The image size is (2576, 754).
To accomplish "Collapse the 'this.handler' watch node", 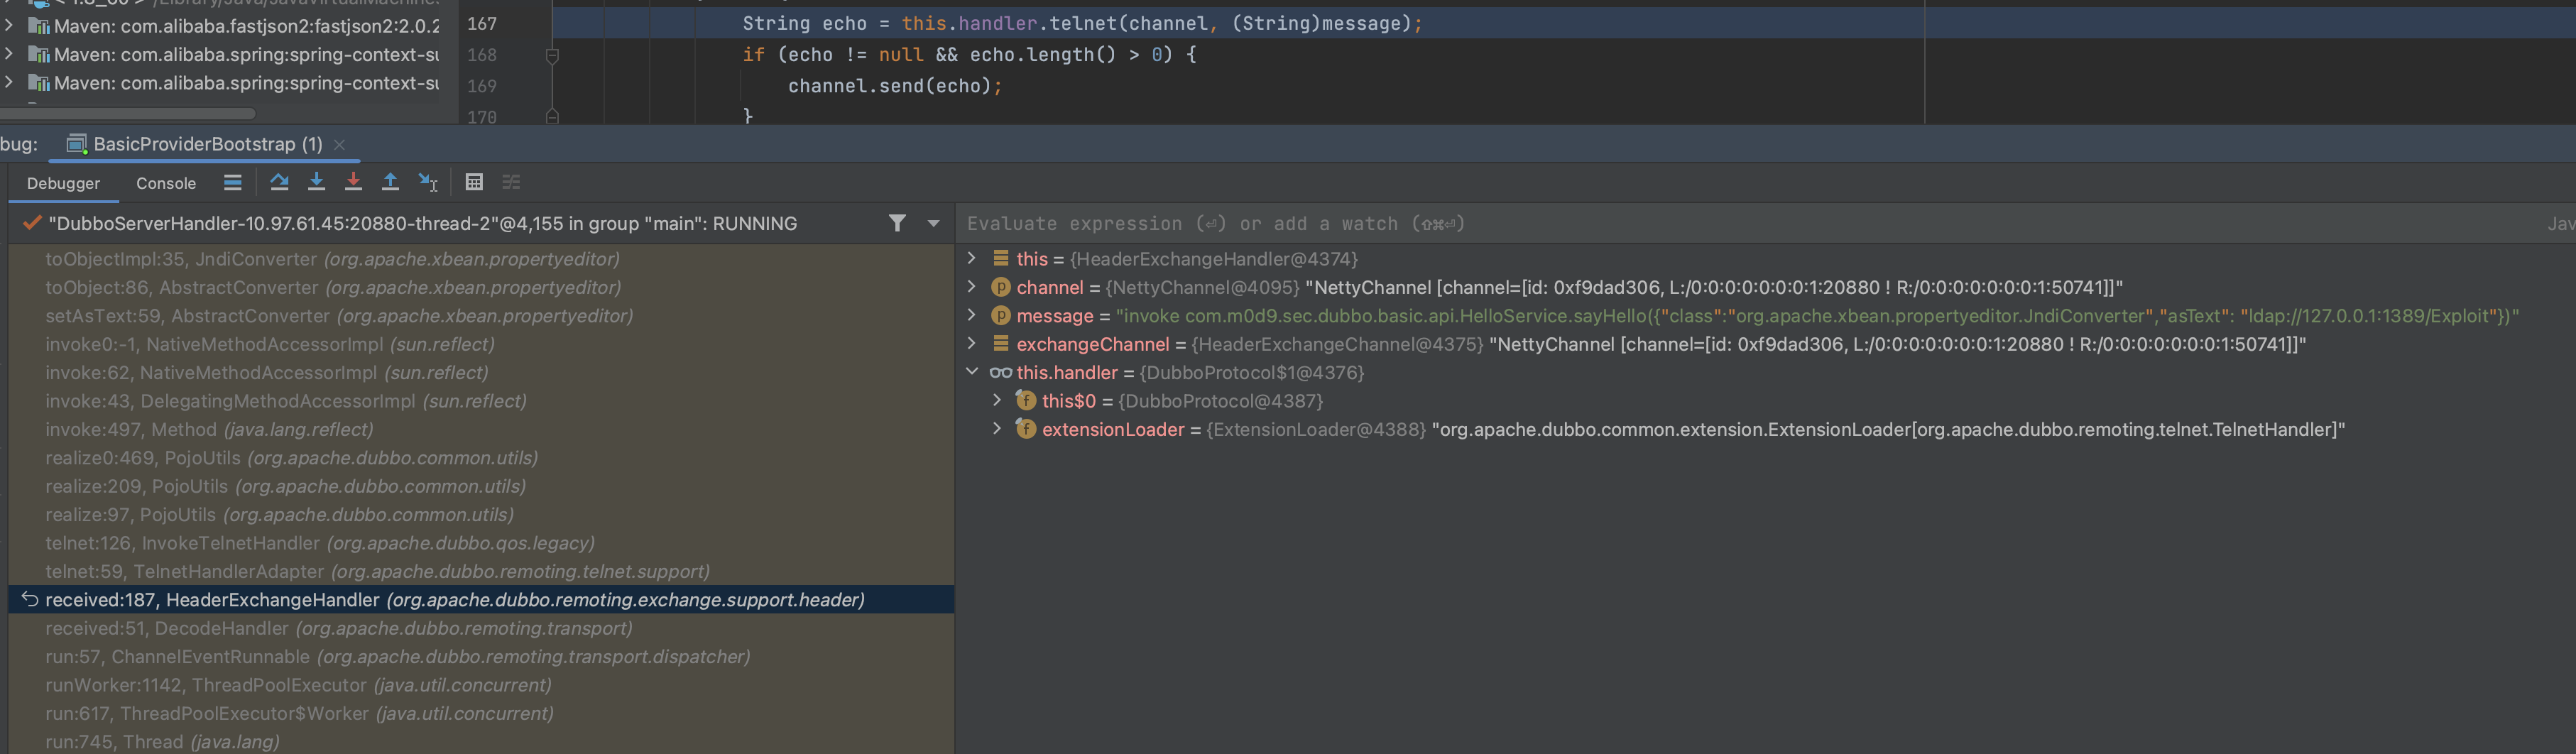I will pos(971,372).
